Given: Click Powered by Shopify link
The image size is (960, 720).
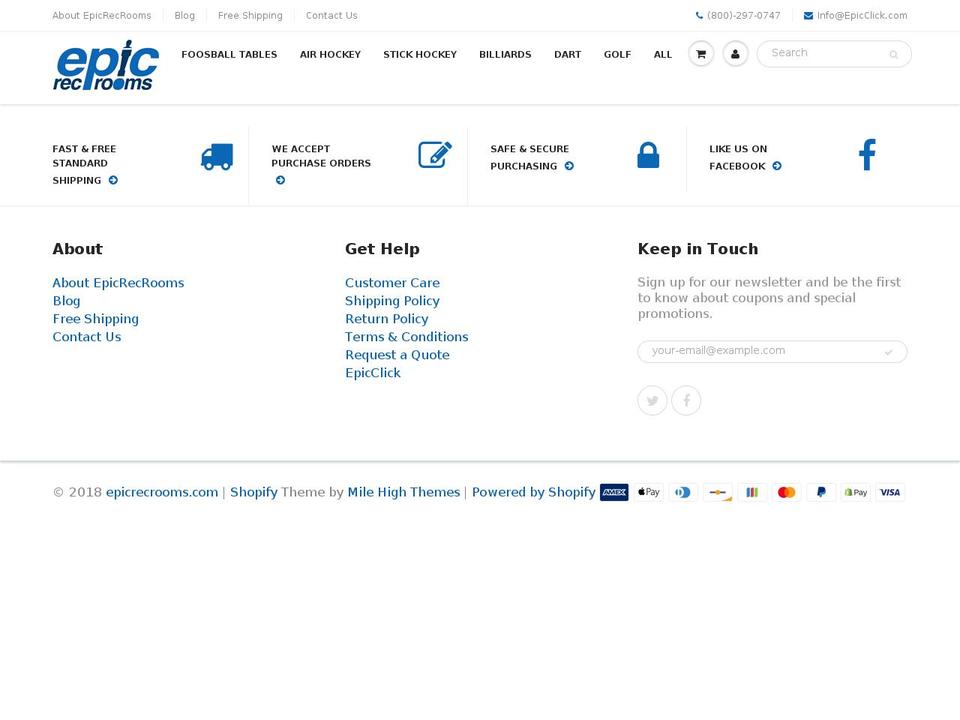Looking at the screenshot, I should pos(533,492).
